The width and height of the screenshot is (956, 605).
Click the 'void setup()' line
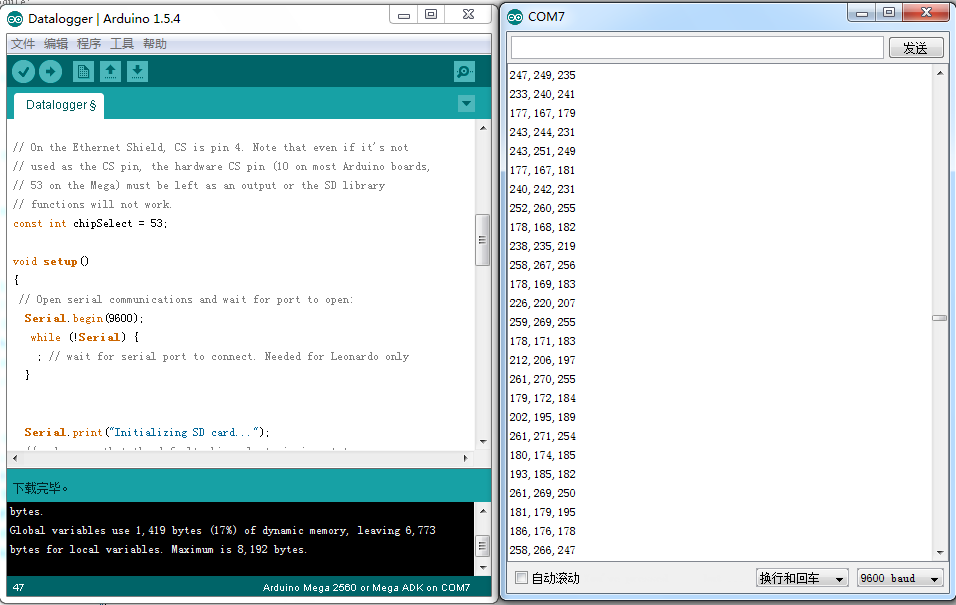pyautogui.click(x=51, y=262)
